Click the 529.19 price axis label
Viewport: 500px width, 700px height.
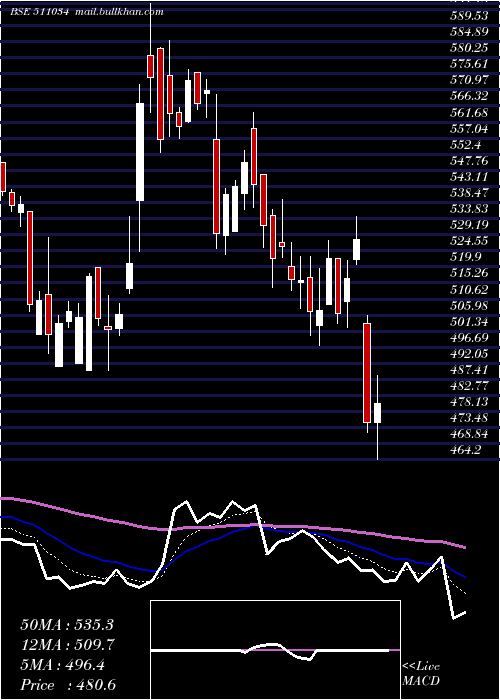click(468, 225)
